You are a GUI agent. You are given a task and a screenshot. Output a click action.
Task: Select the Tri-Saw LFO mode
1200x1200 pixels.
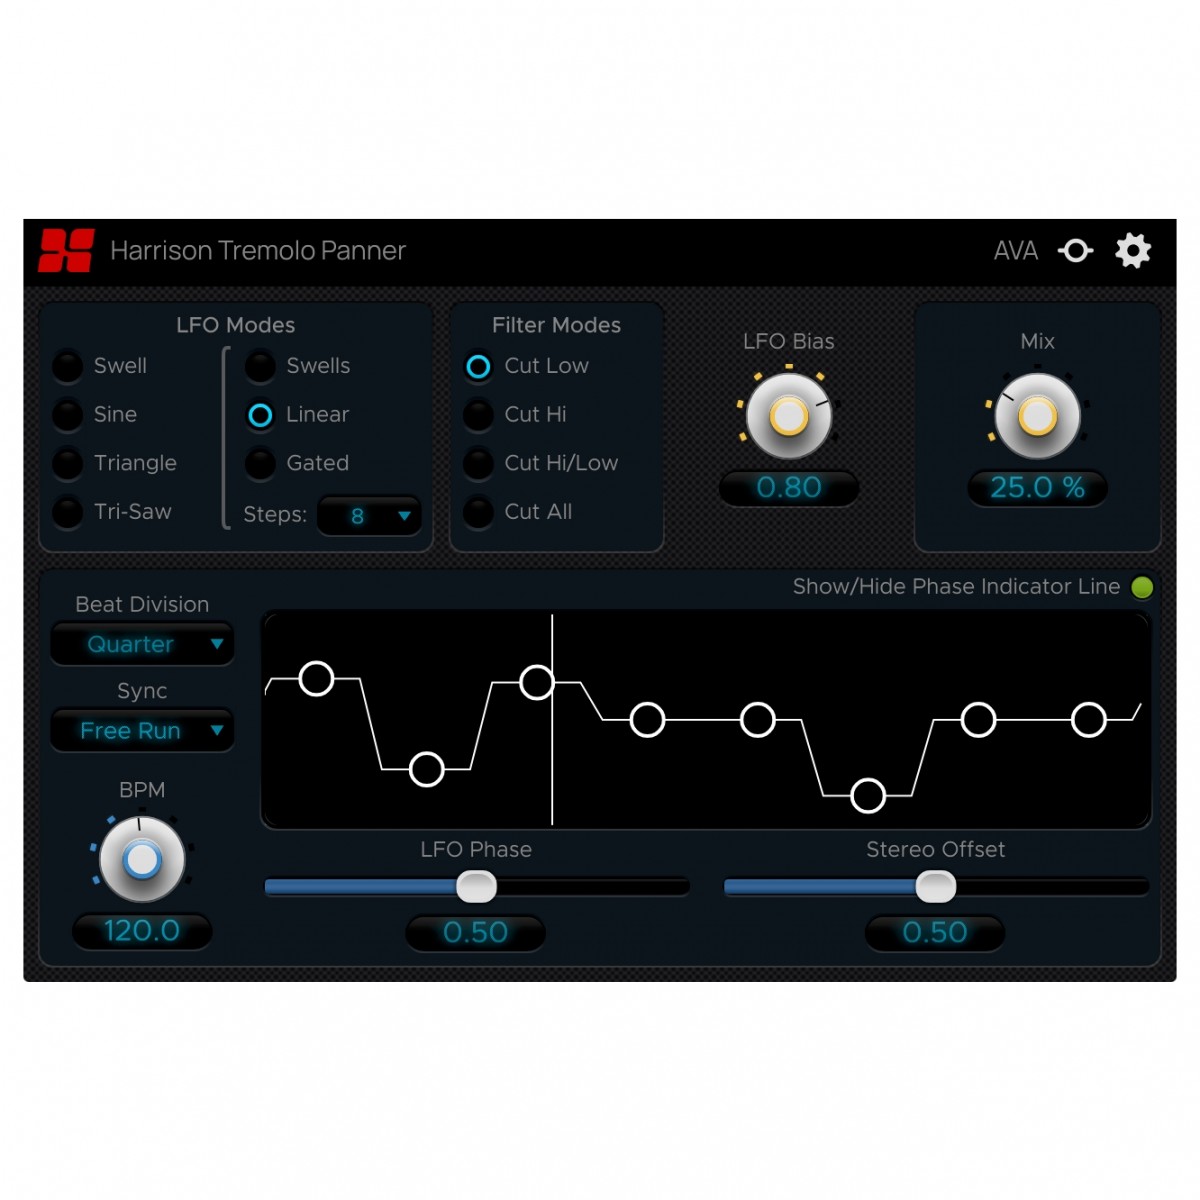[x=68, y=512]
